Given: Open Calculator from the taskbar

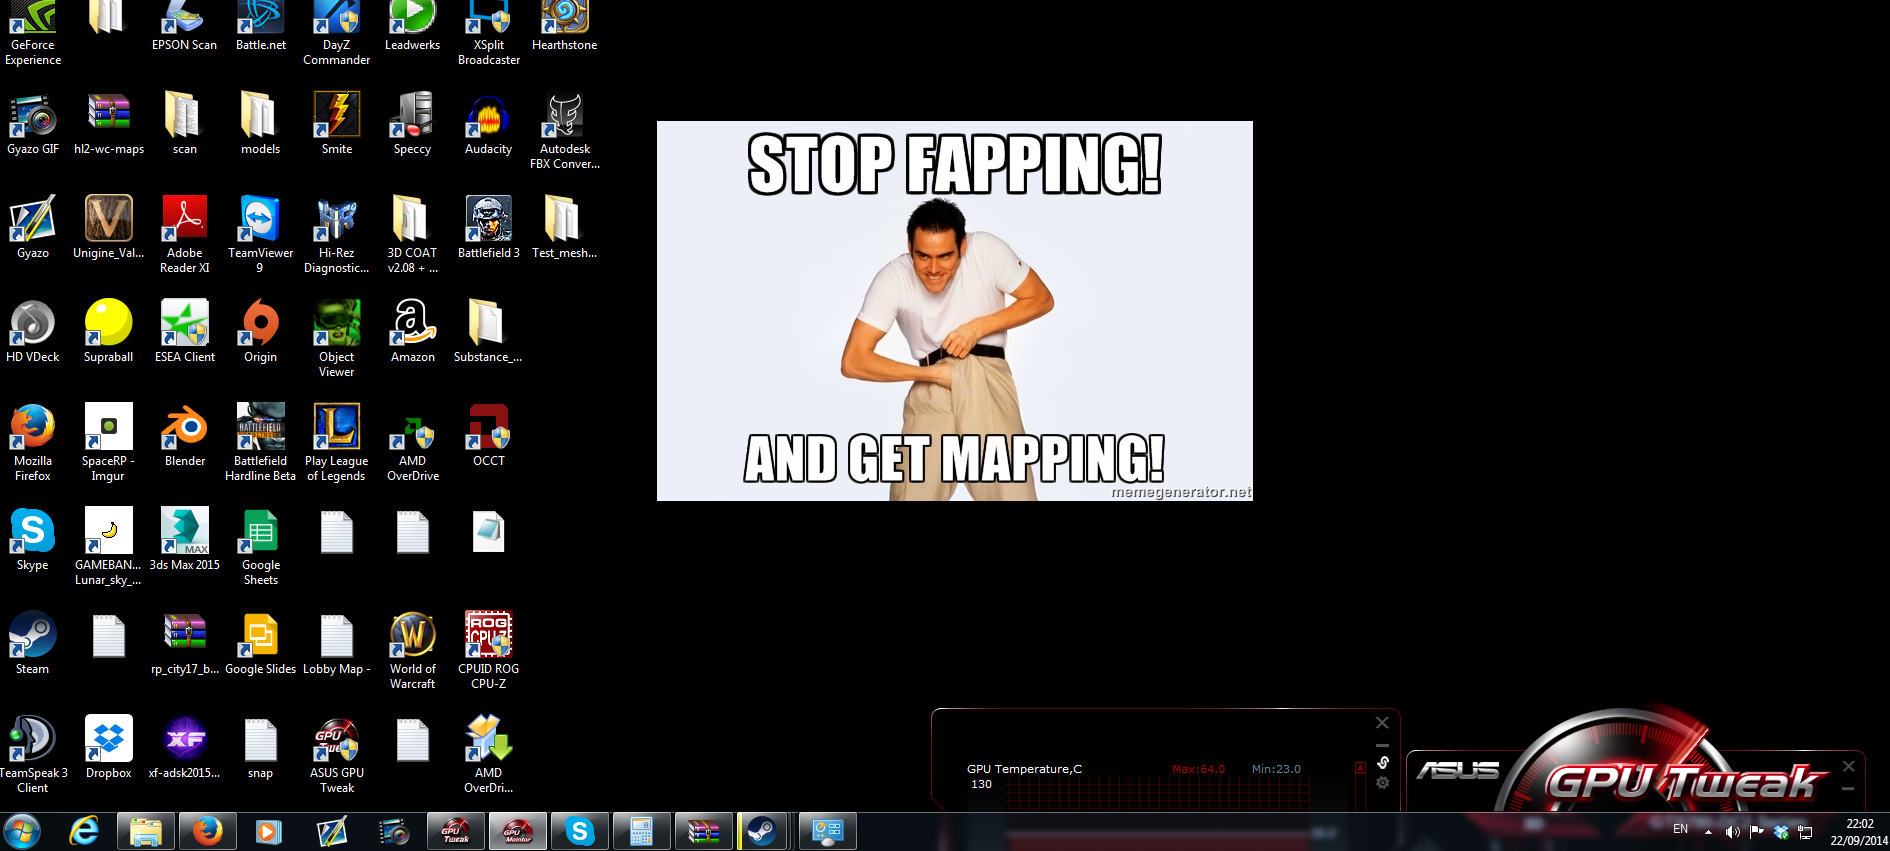Looking at the screenshot, I should coord(642,832).
